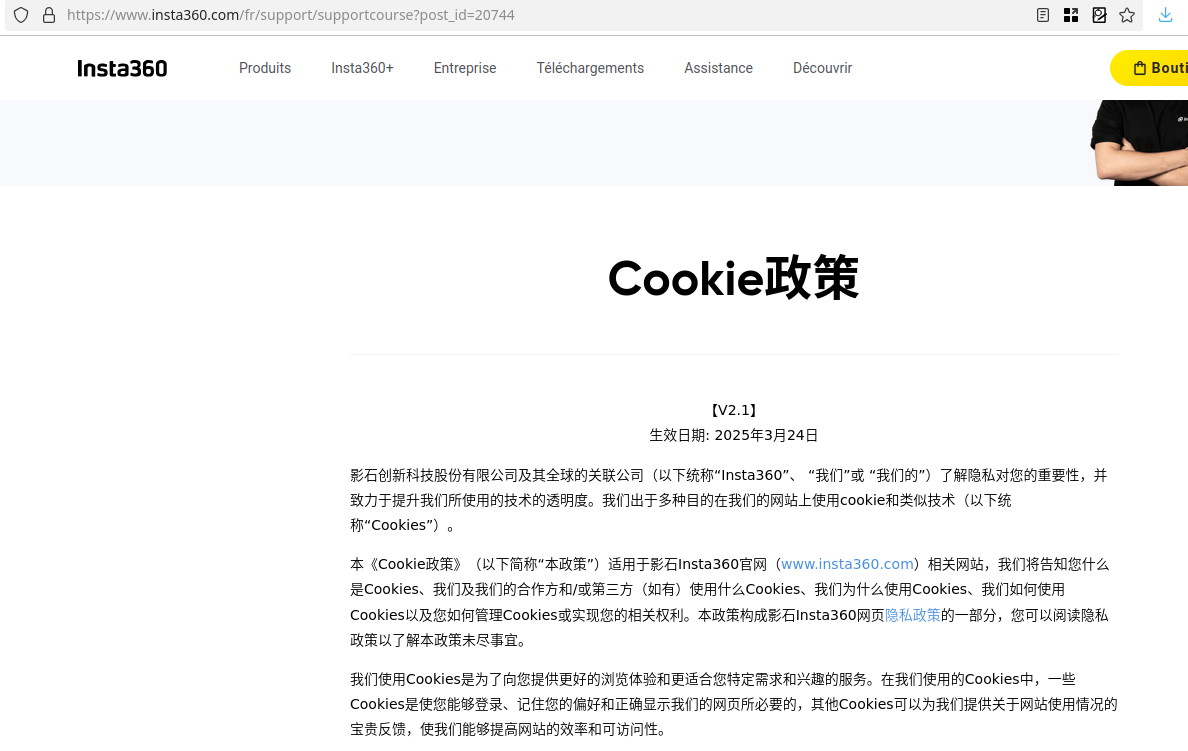Open the Produits menu
Screen dimensions: 1188x751
coord(264,68)
